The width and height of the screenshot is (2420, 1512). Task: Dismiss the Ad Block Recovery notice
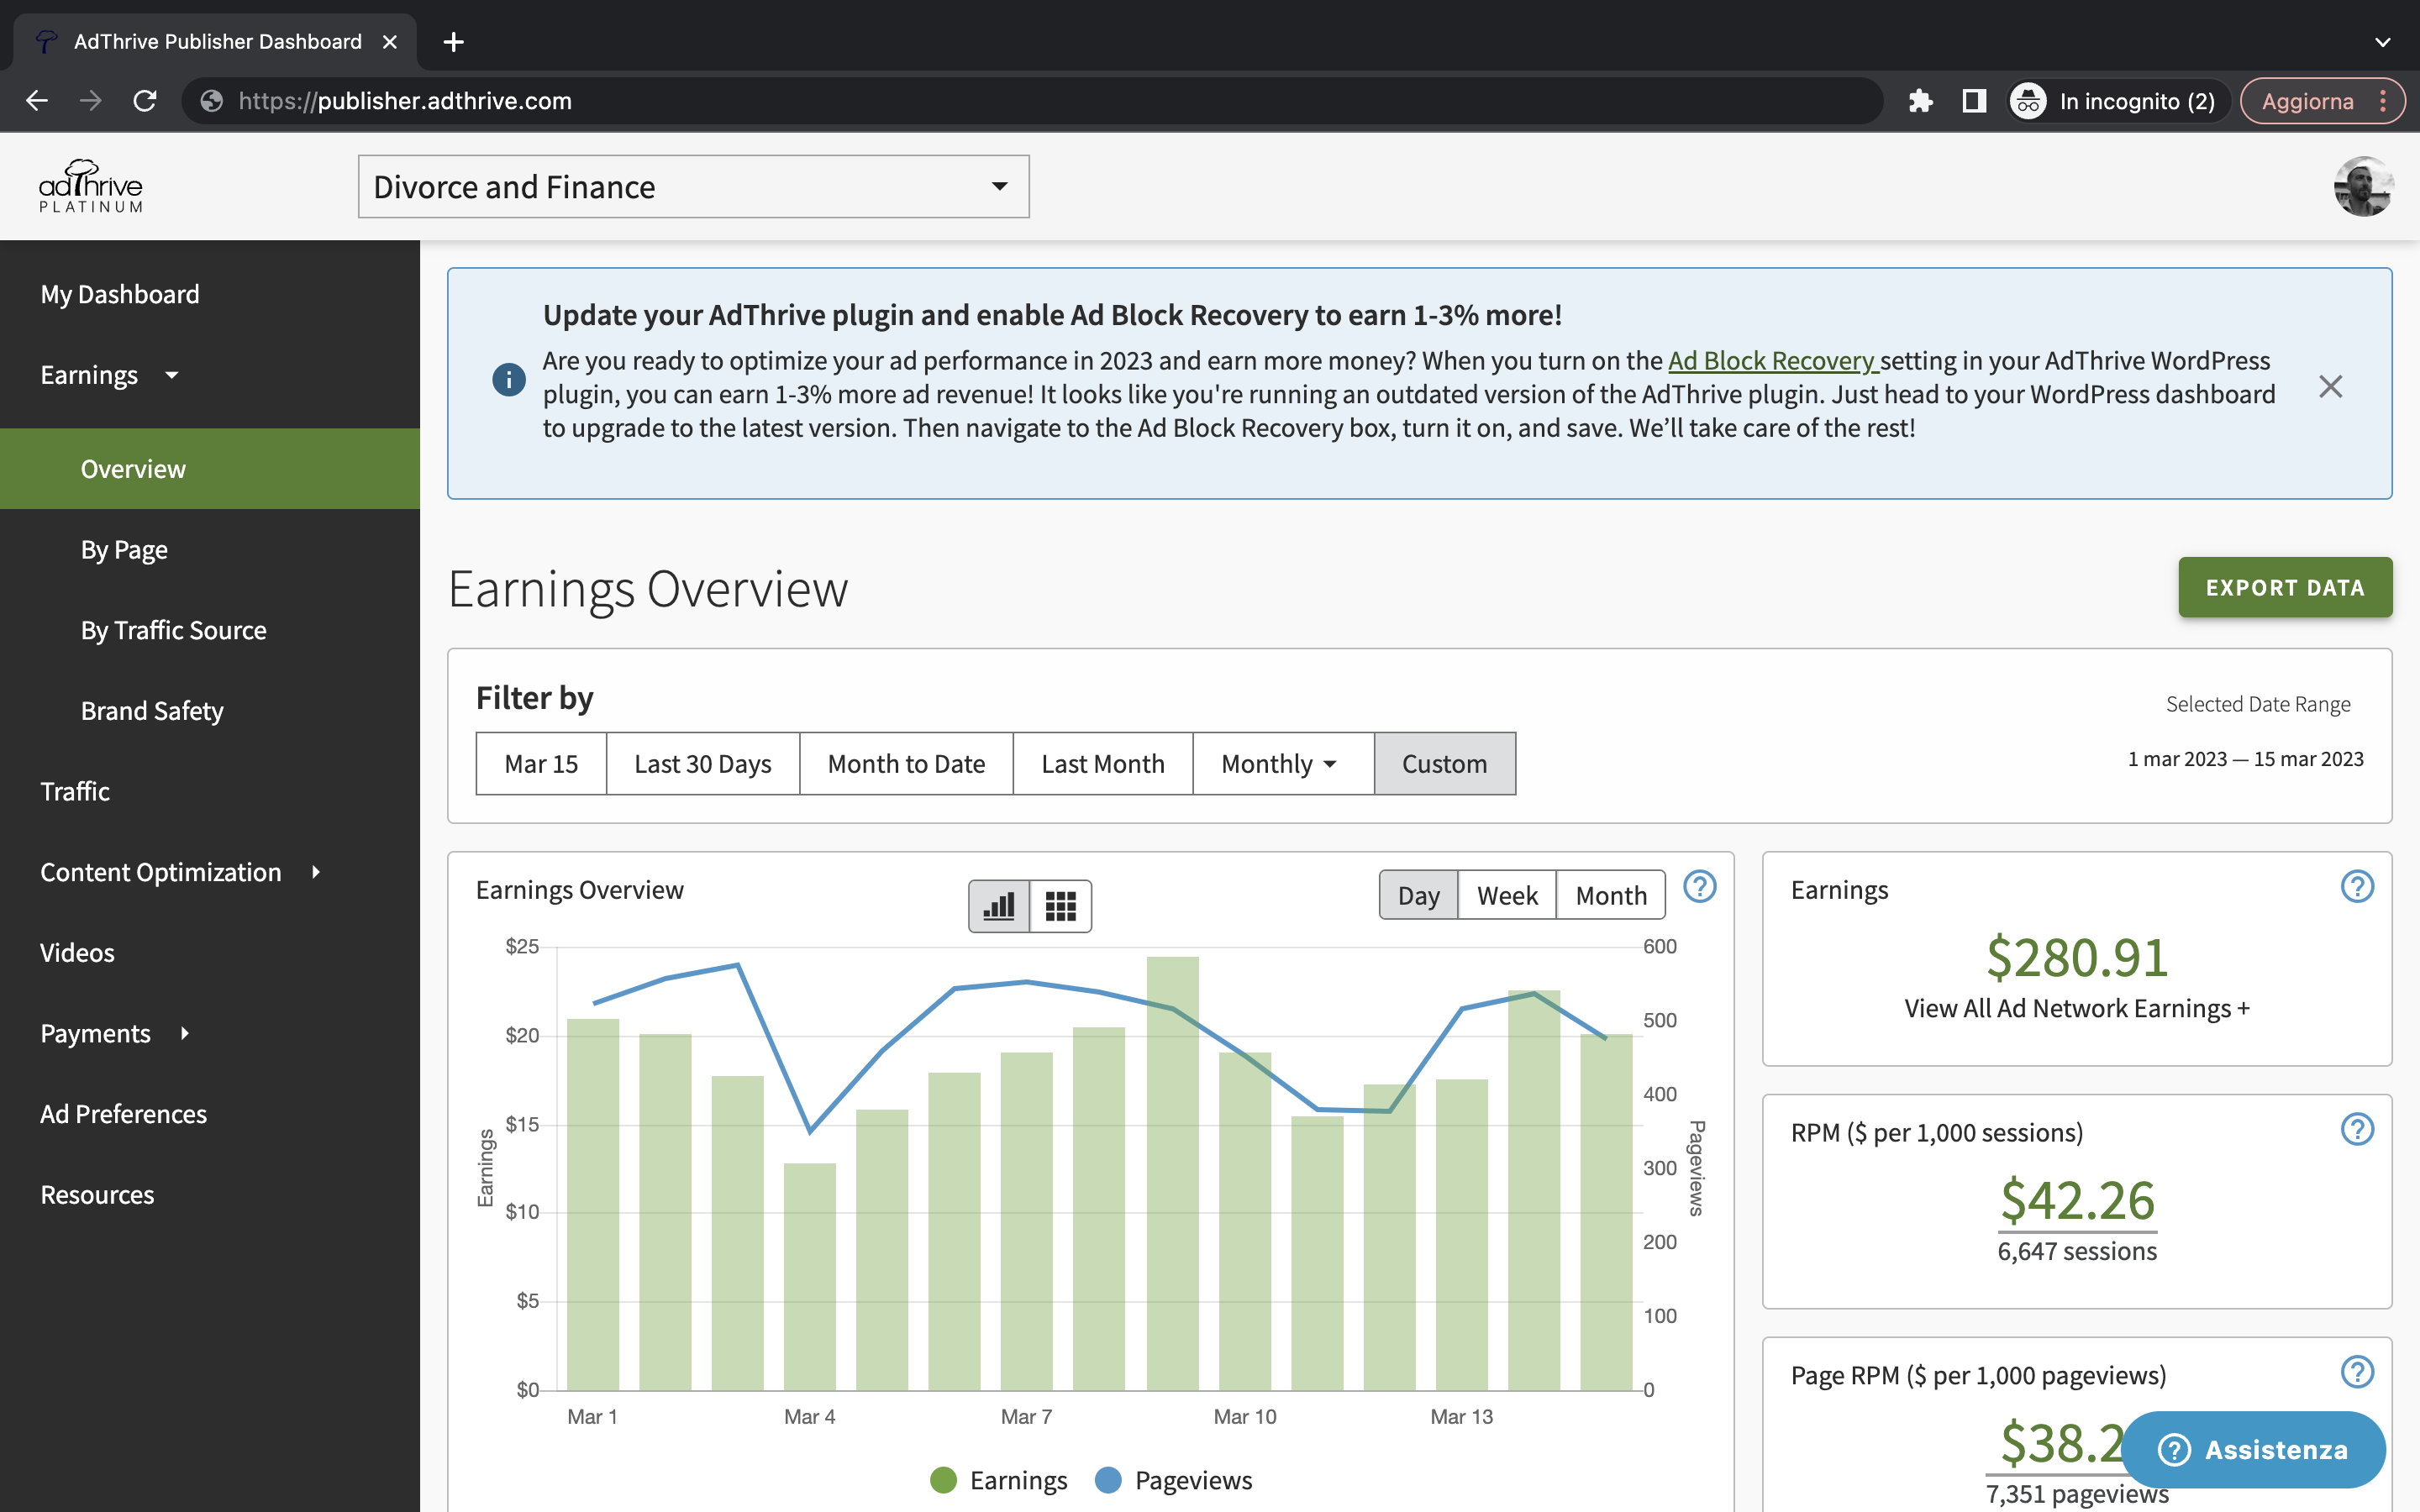click(2330, 386)
